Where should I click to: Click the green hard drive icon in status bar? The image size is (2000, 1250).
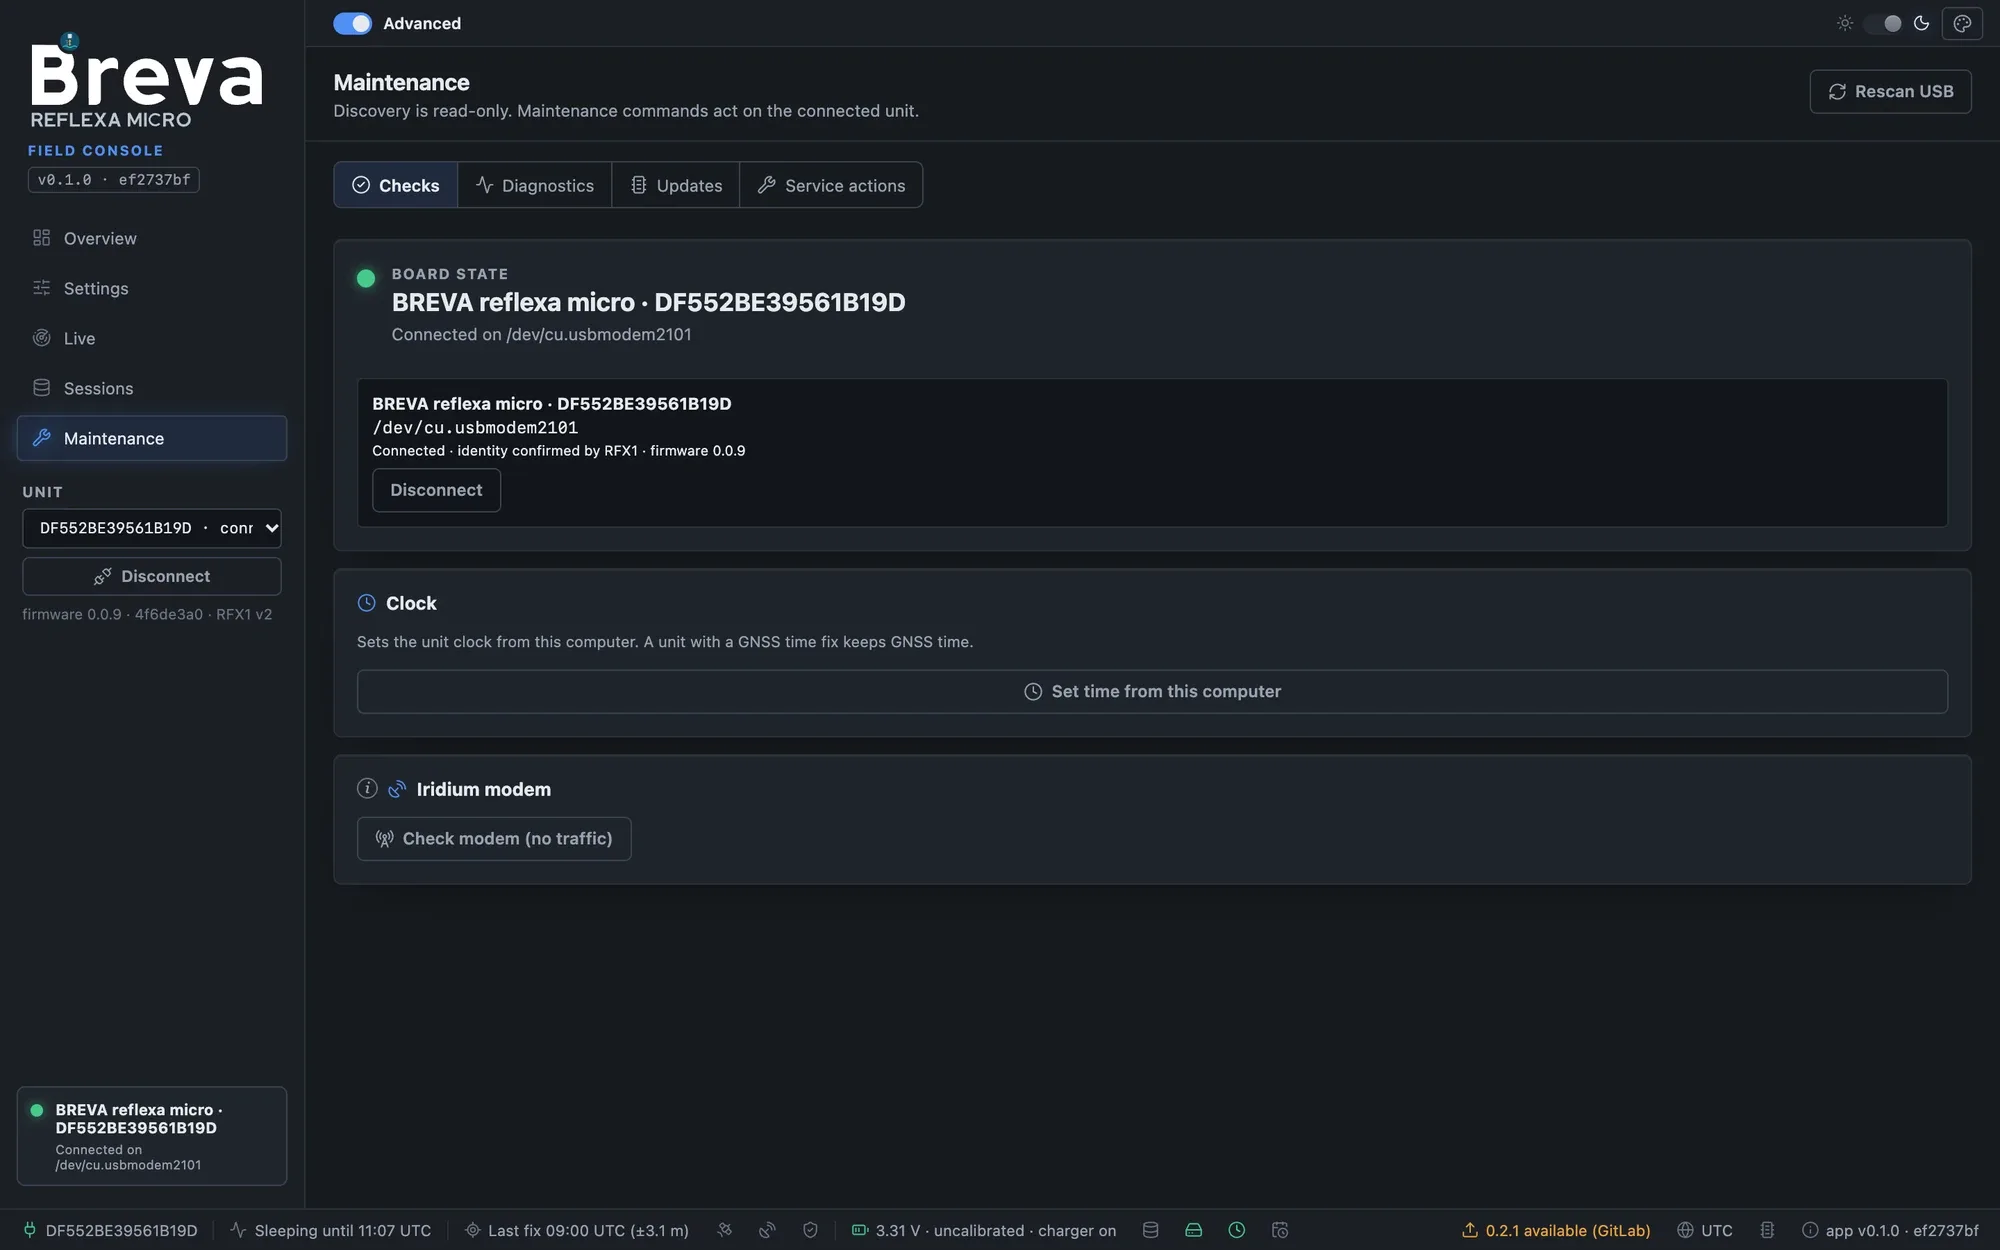click(1194, 1230)
